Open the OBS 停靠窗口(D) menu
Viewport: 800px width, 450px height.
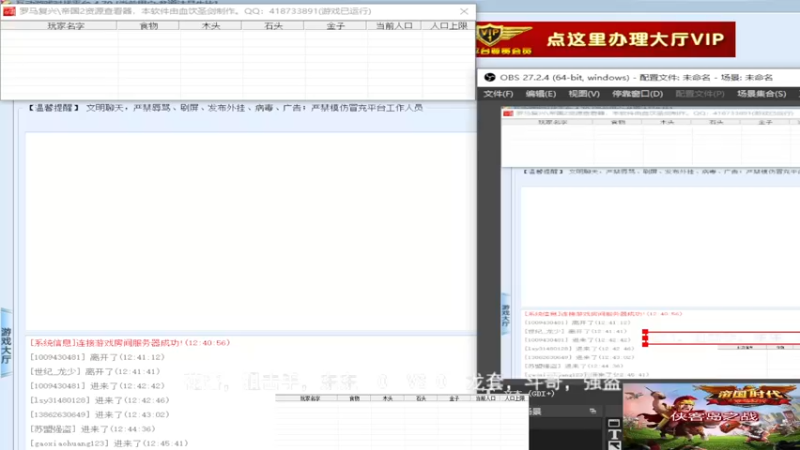click(x=637, y=94)
